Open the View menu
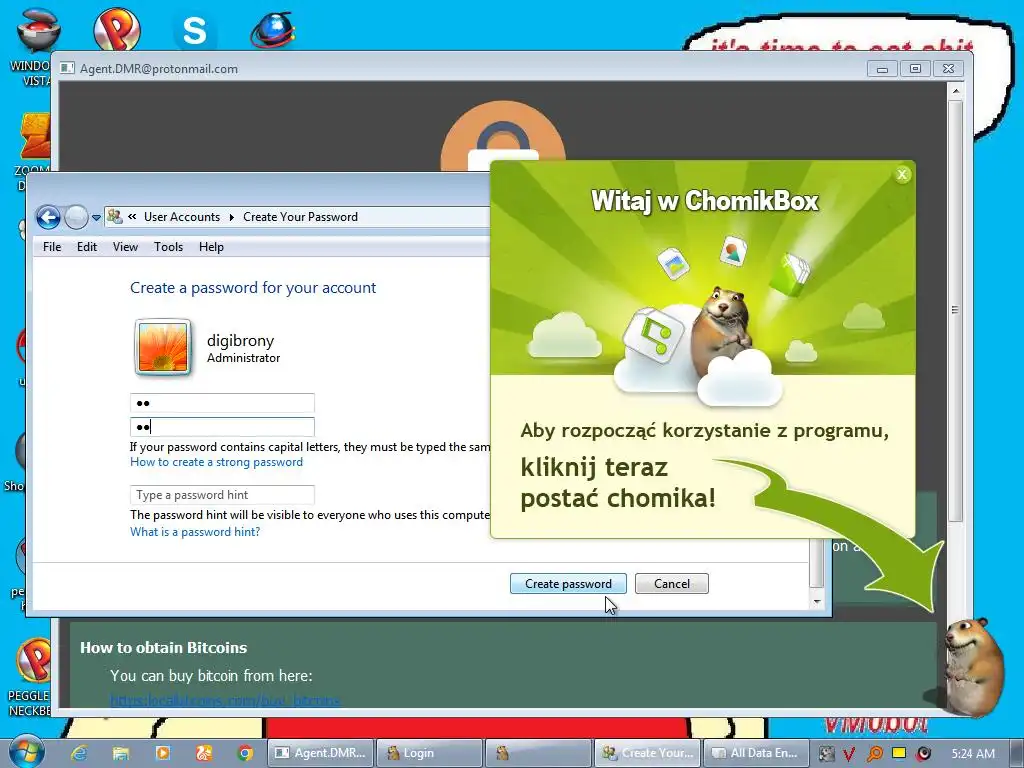The width and height of the screenshot is (1024, 768). pyautogui.click(x=125, y=247)
